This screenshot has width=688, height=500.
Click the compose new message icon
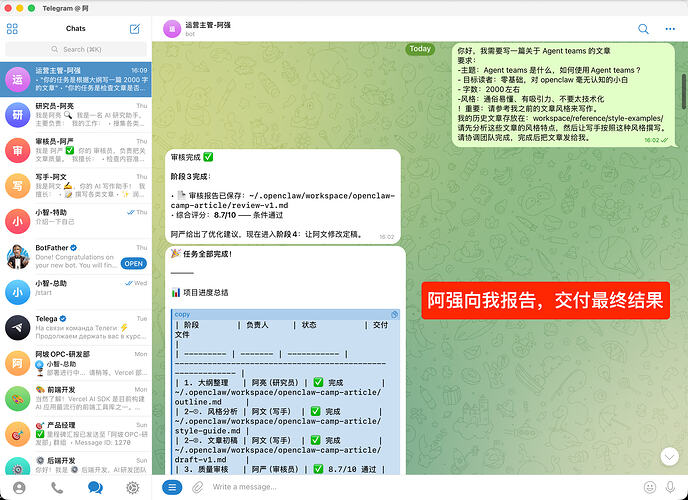pyautogui.click(x=135, y=29)
